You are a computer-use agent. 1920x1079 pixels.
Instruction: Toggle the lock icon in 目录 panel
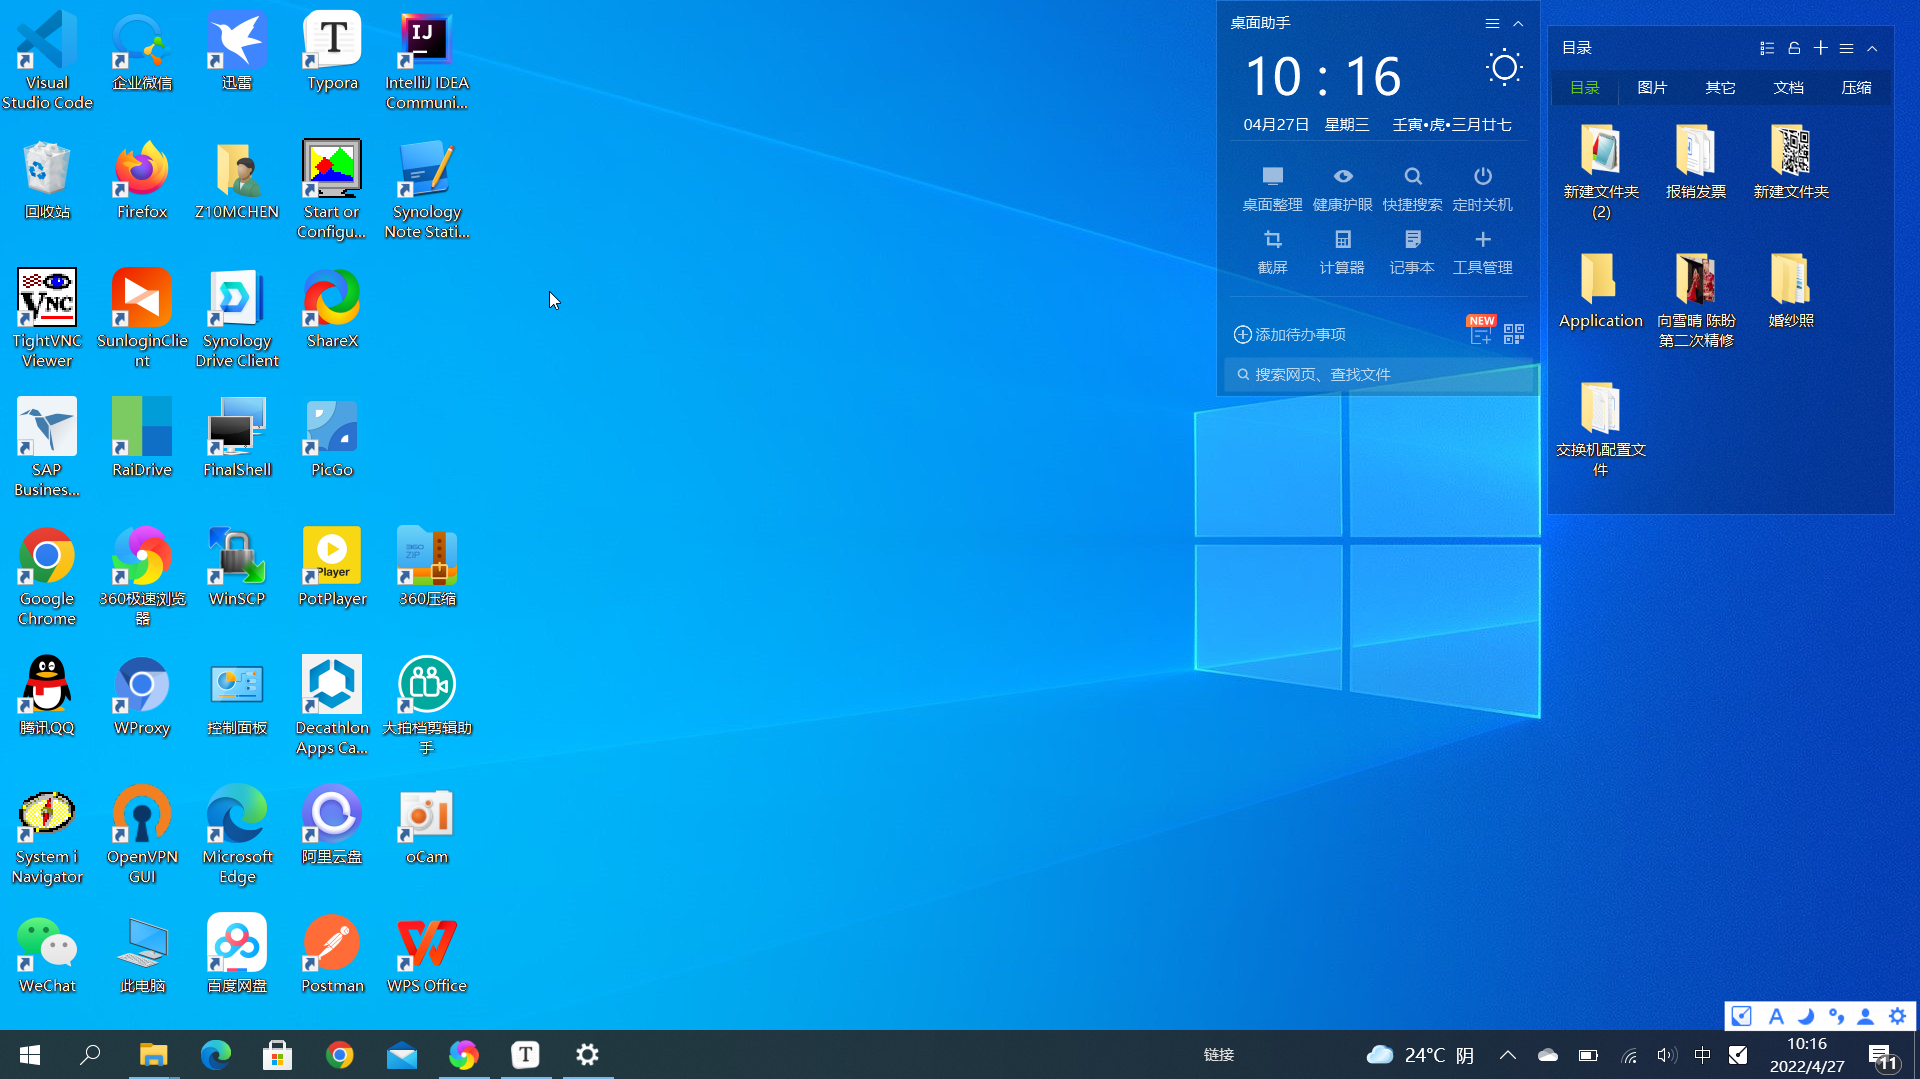coord(1794,48)
